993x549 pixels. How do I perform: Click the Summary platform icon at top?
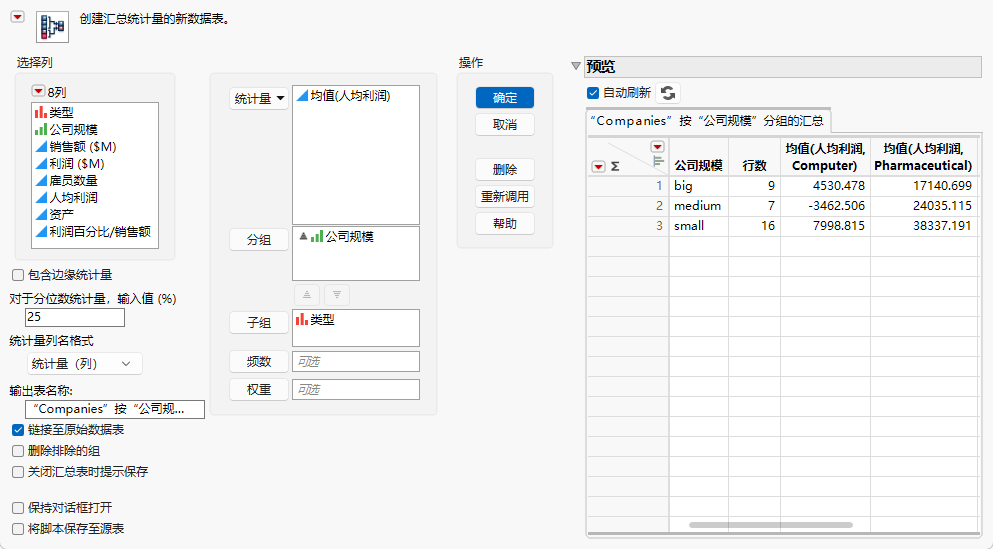pos(53,27)
